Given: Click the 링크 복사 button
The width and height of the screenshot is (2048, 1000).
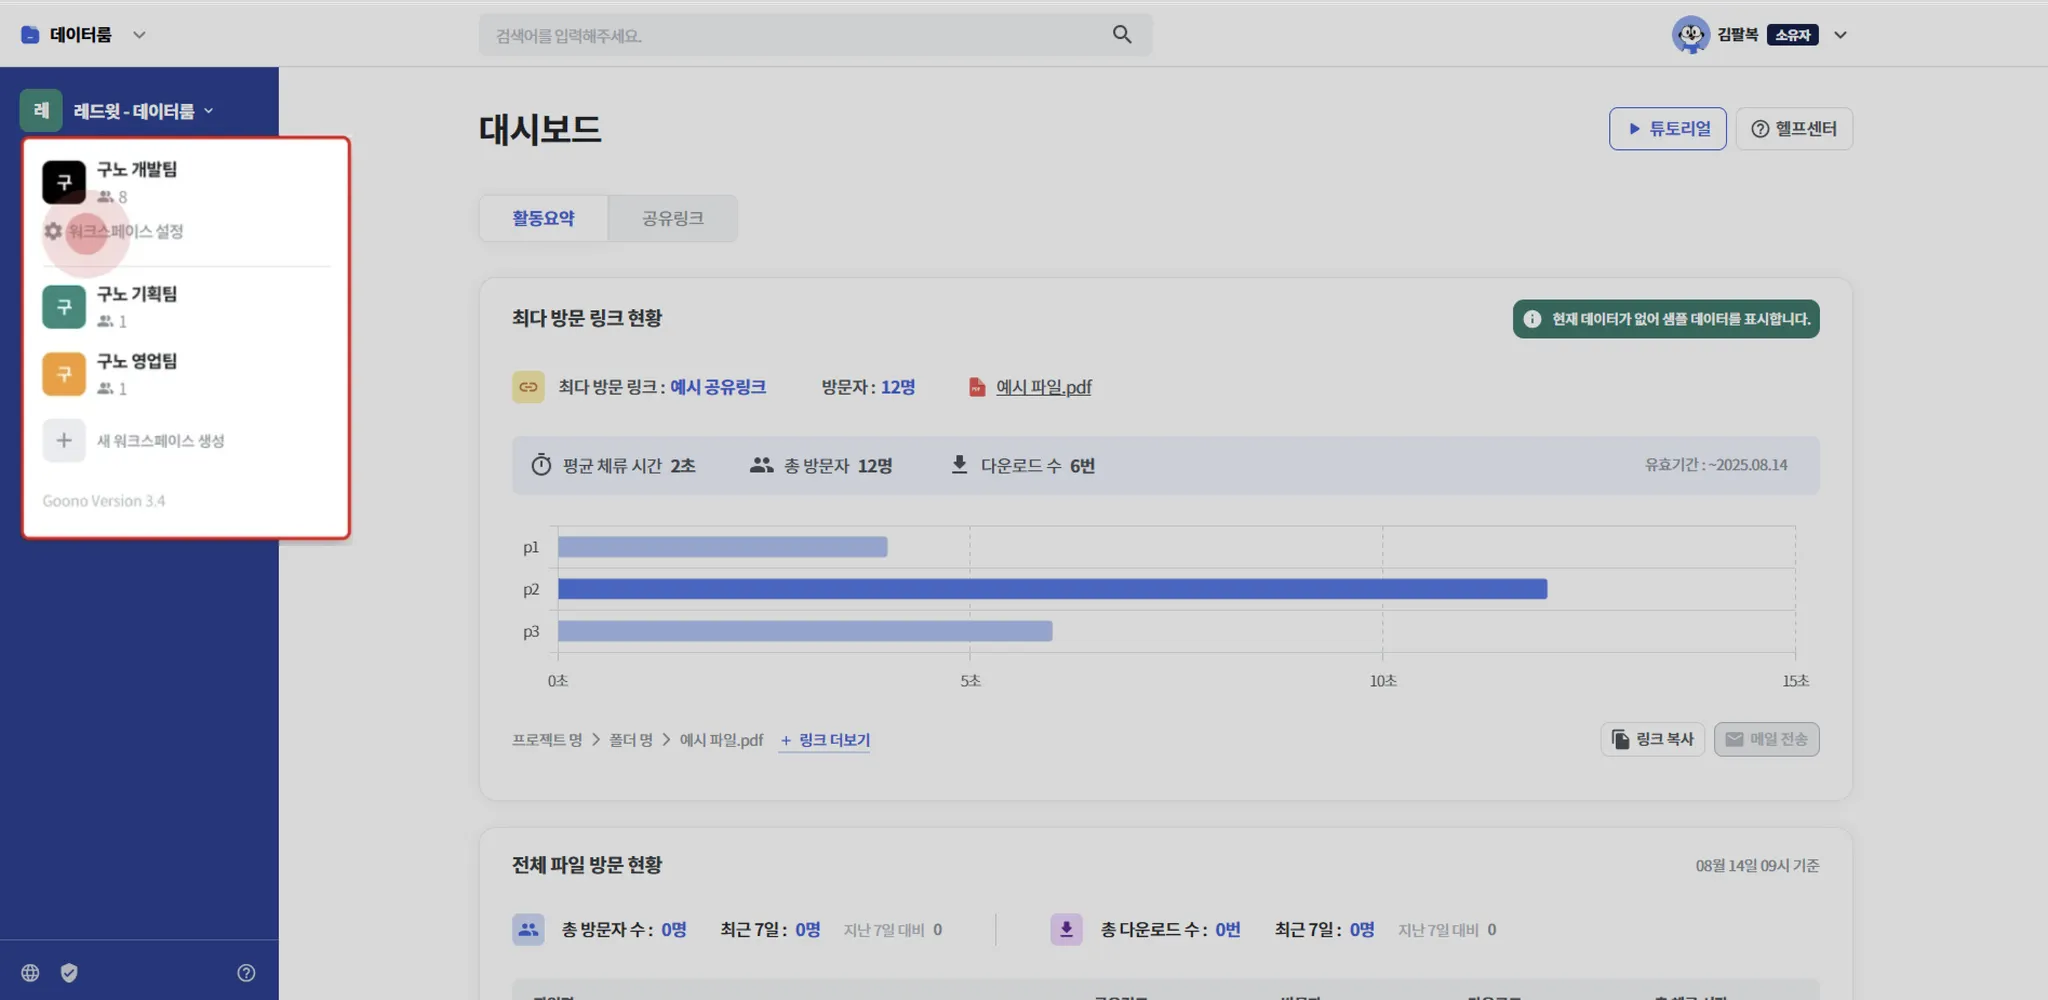Looking at the screenshot, I should click(x=1653, y=739).
